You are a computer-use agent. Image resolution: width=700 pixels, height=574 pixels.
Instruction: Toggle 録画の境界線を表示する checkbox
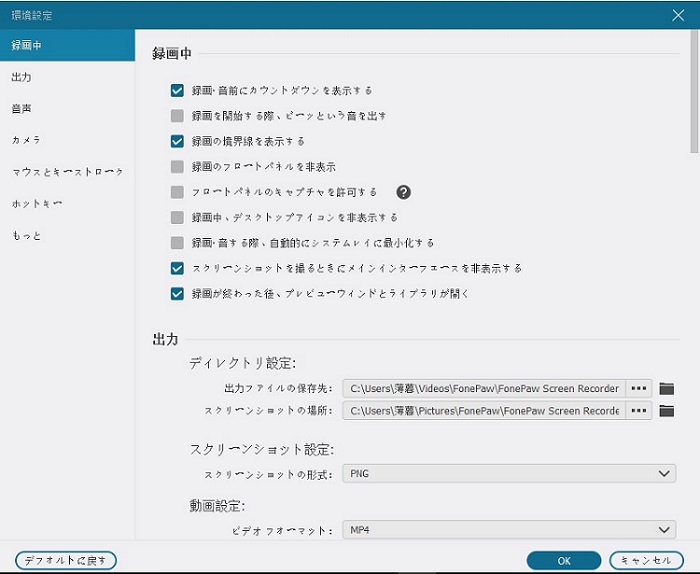point(177,141)
